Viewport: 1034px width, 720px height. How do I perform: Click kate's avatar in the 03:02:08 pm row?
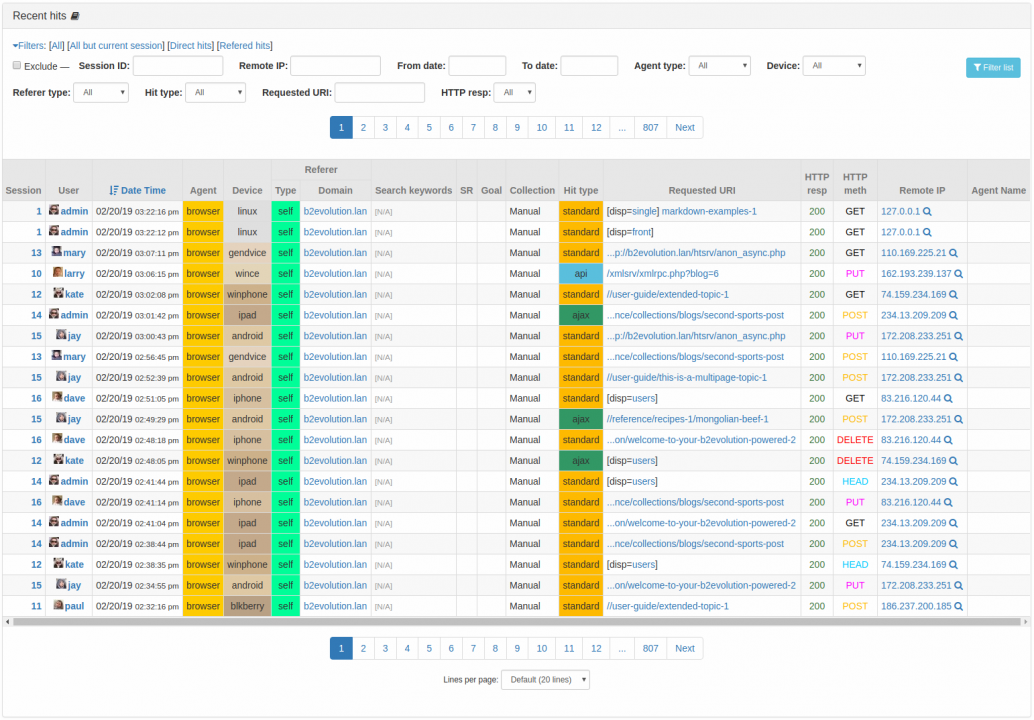58,293
